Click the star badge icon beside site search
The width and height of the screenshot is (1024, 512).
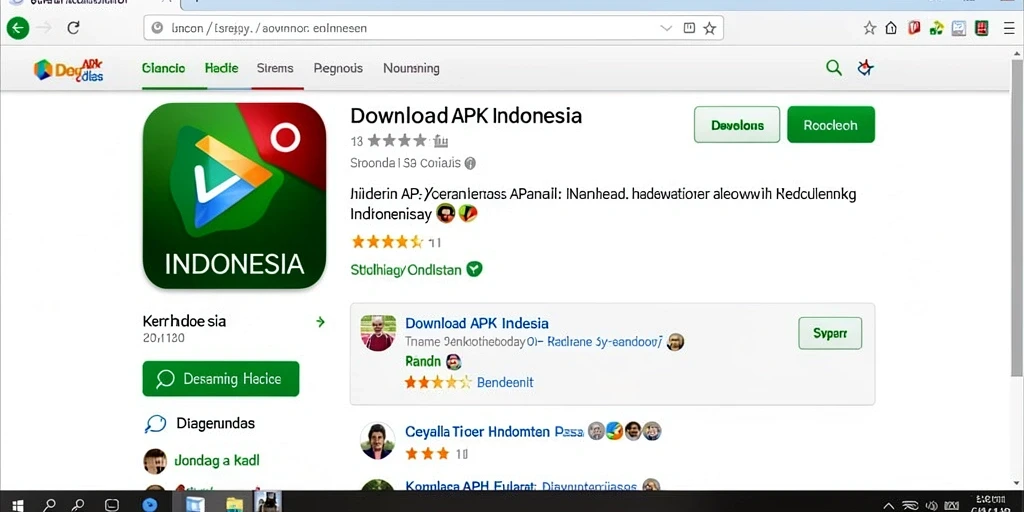click(x=865, y=67)
